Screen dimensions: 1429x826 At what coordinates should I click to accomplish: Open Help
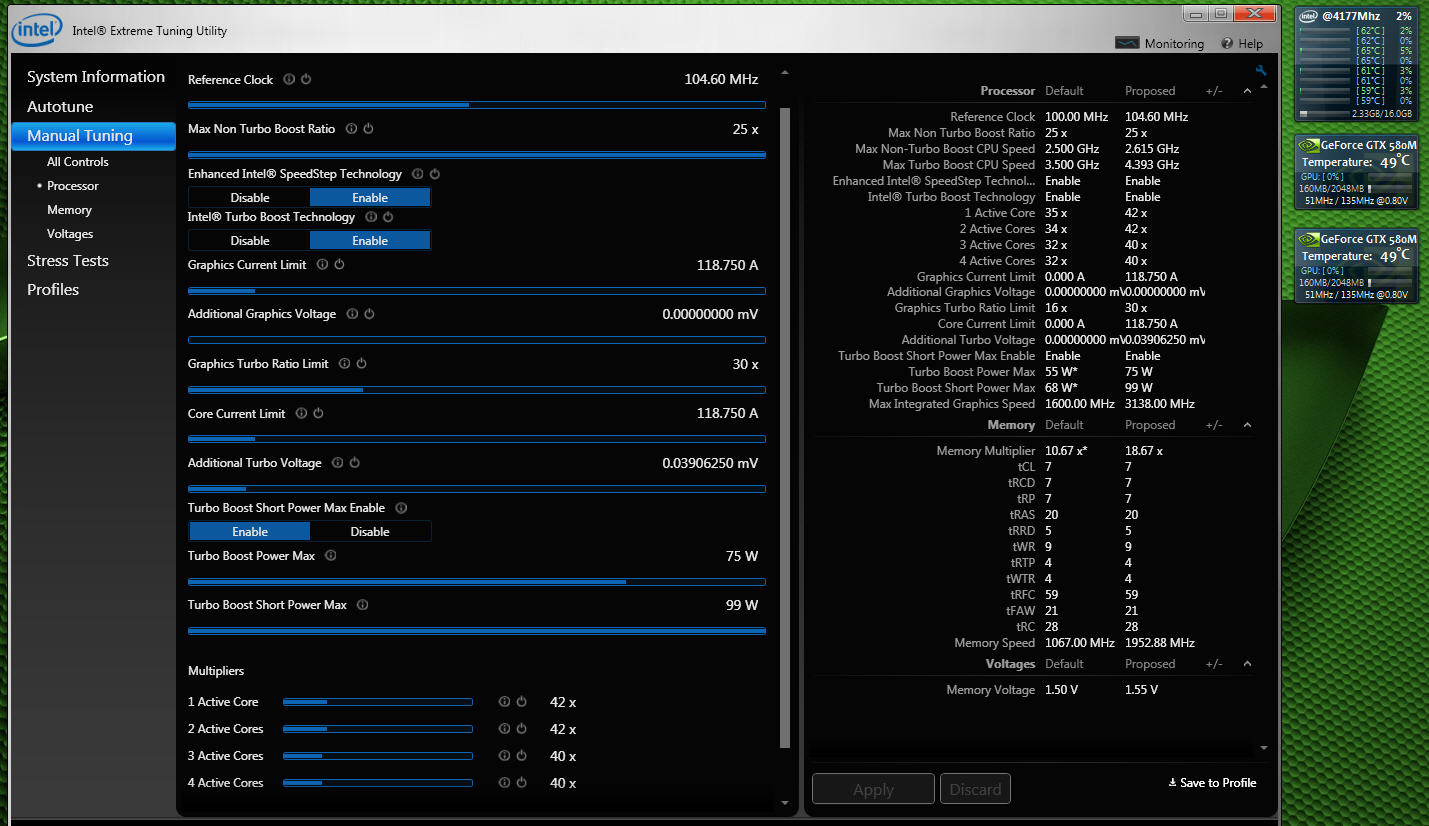1242,44
